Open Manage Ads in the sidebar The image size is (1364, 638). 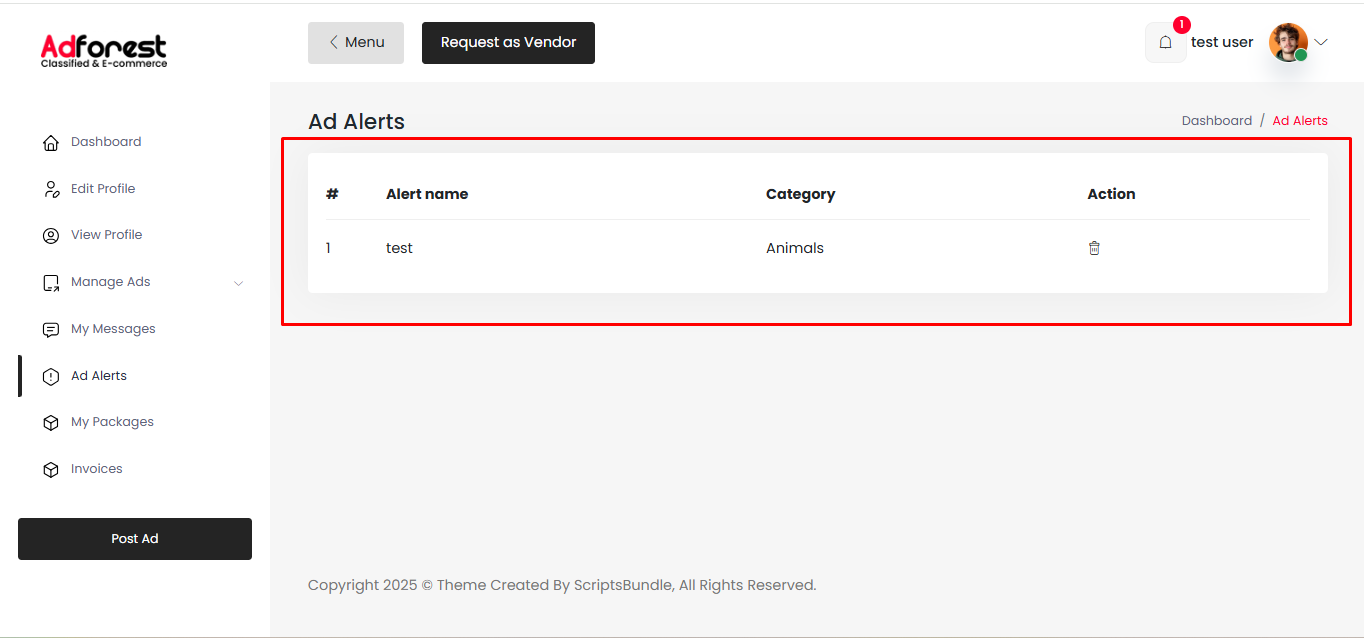pos(110,282)
